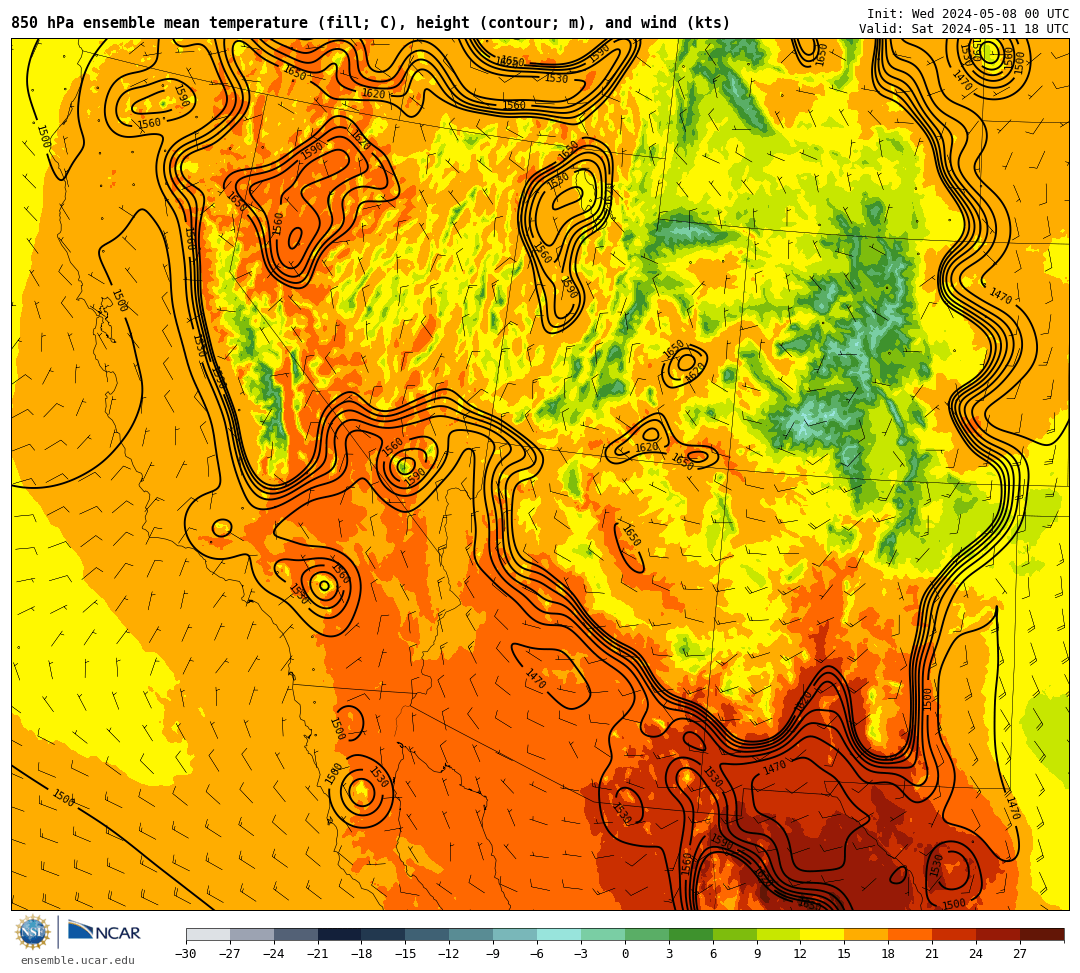Click the '−27' colorbar tick label
The height and width of the screenshot is (973, 1080).
230,954
